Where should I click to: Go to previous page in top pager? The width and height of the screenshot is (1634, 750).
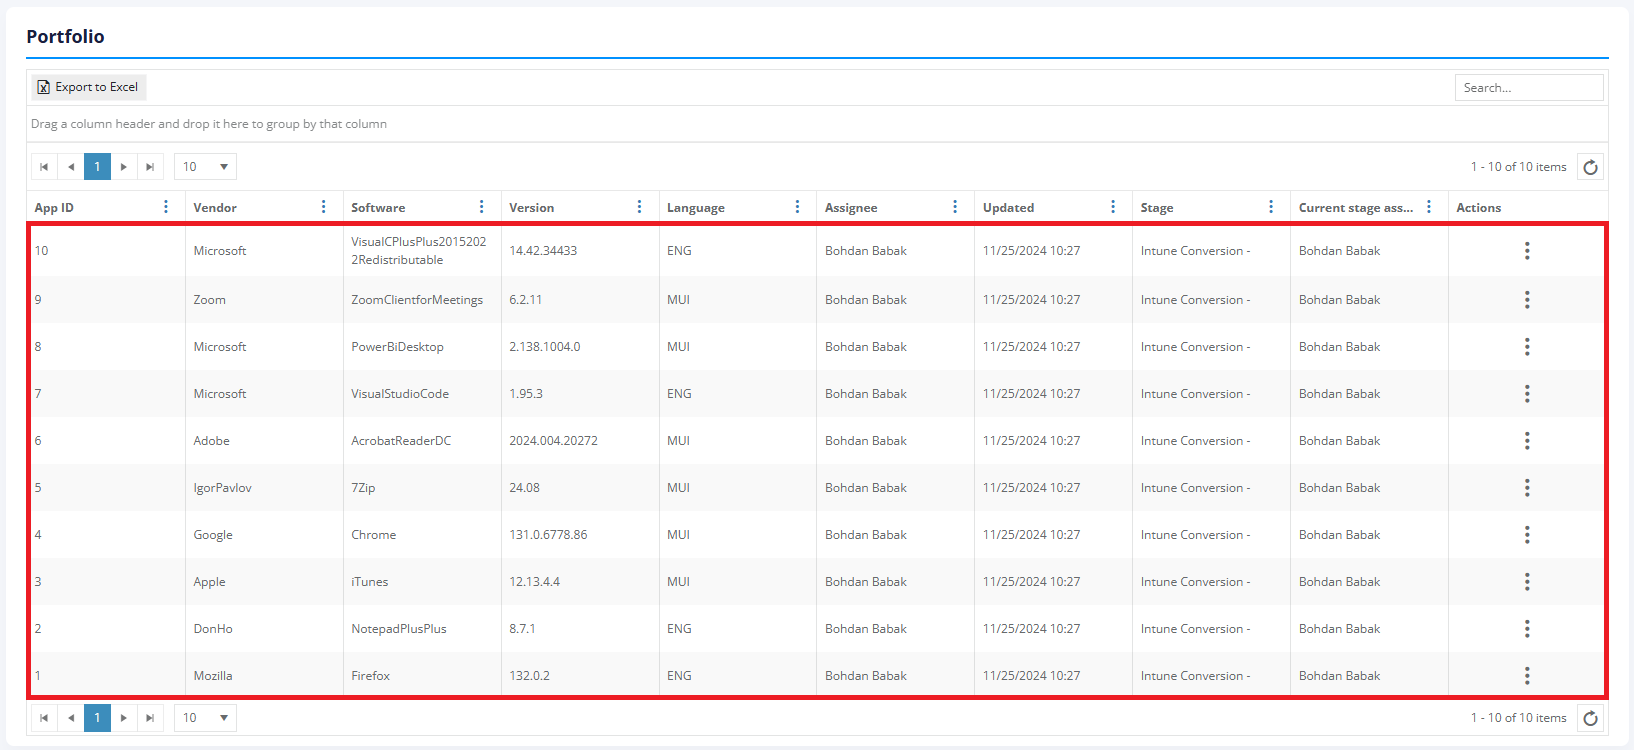(x=71, y=167)
